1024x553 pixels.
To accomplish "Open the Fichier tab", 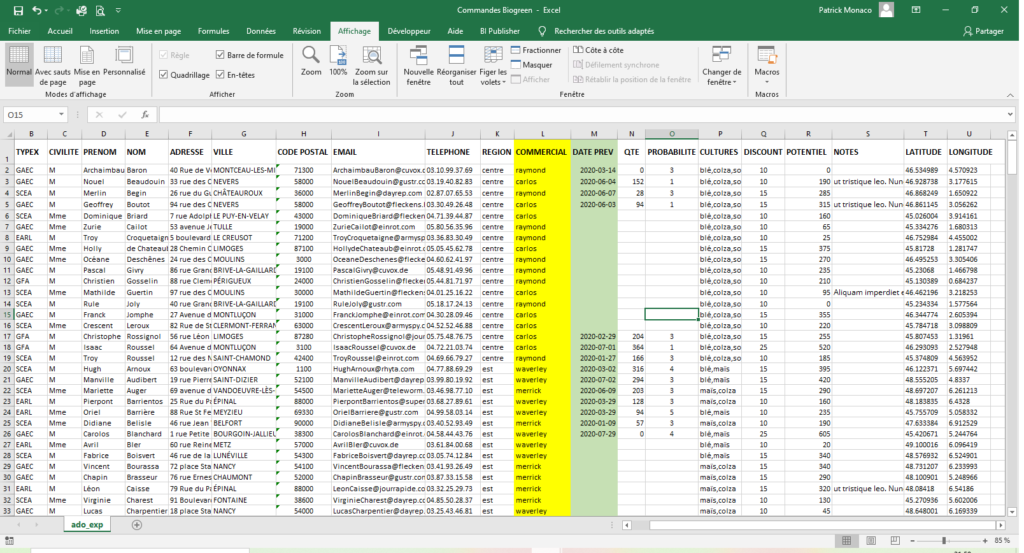I will [20, 31].
